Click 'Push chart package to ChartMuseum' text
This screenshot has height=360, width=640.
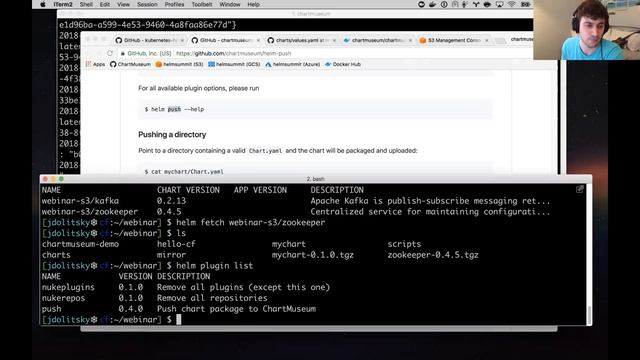tap(236, 309)
